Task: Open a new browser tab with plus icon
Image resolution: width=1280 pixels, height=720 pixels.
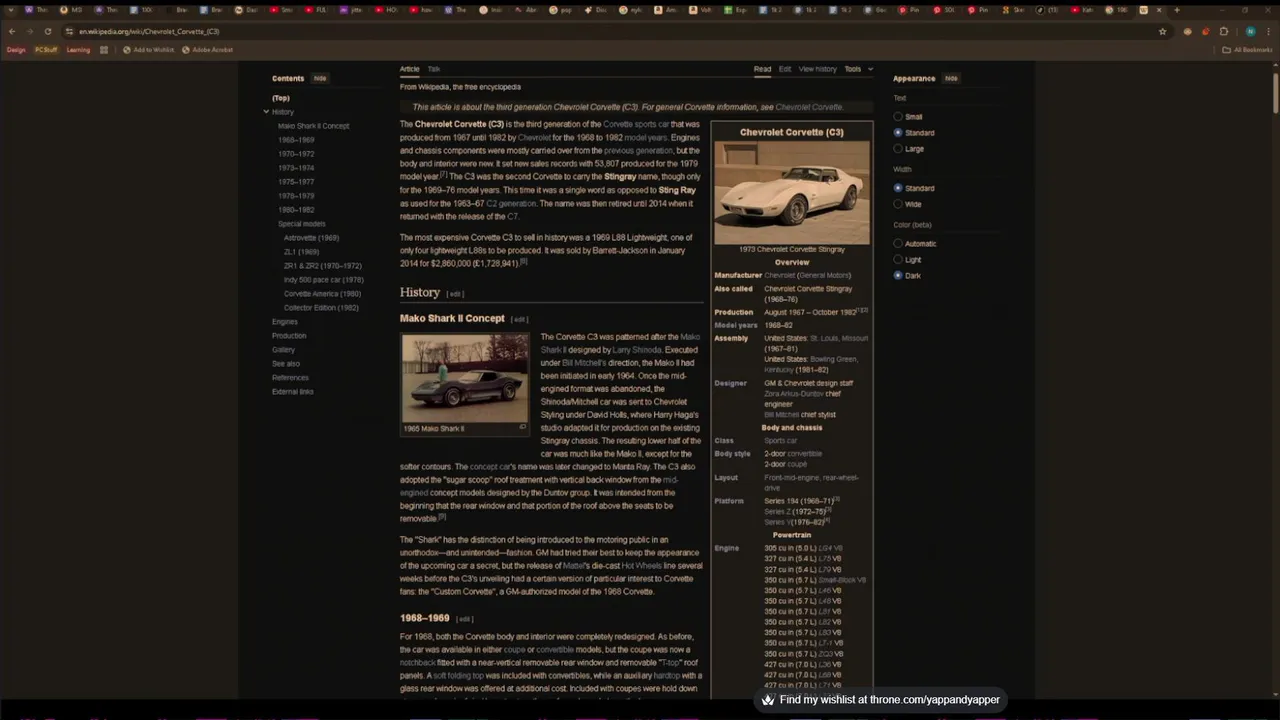Action: pyautogui.click(x=1176, y=10)
